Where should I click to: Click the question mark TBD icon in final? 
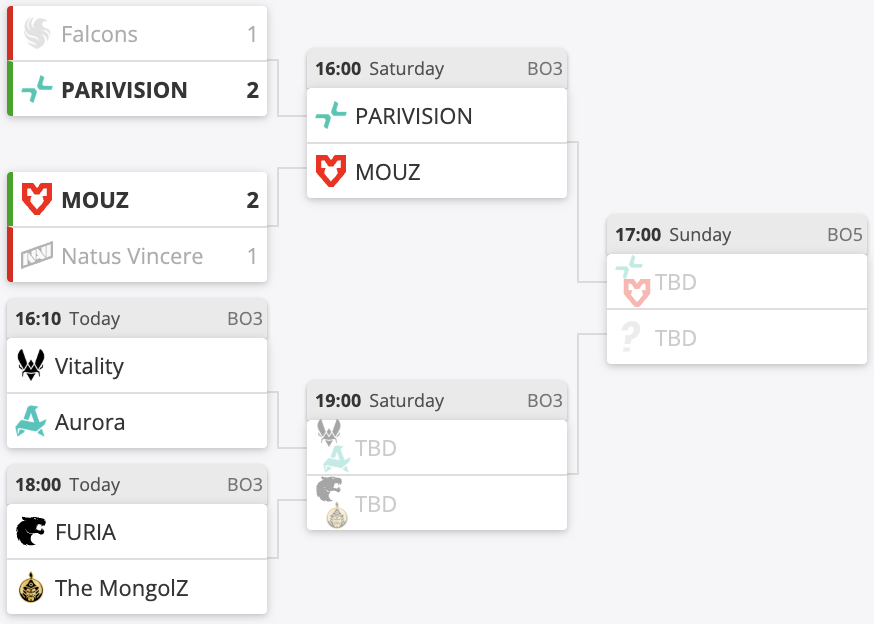629,338
